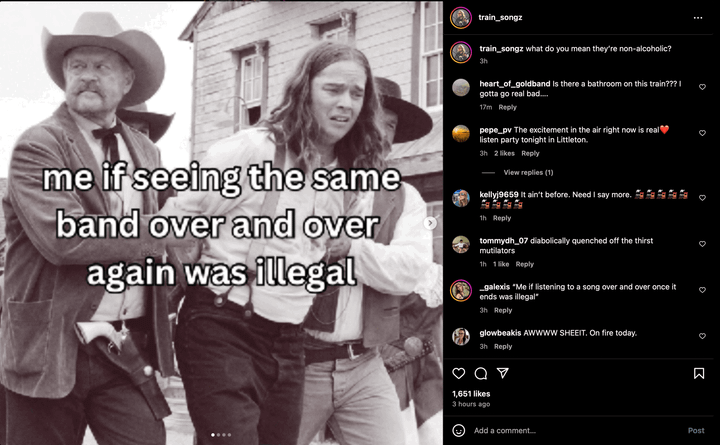
Task: Select second carousel dot indicator
Action: pos(218,434)
